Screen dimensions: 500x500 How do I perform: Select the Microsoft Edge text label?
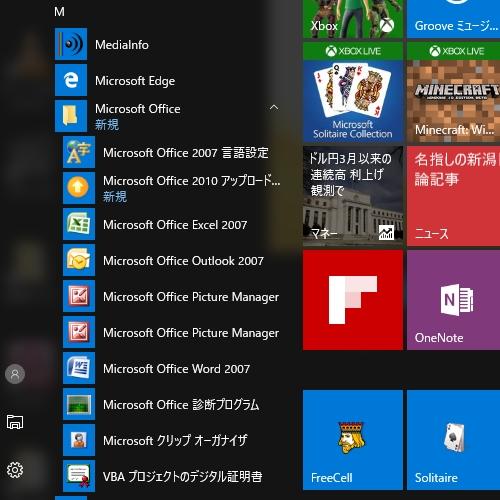click(x=135, y=81)
